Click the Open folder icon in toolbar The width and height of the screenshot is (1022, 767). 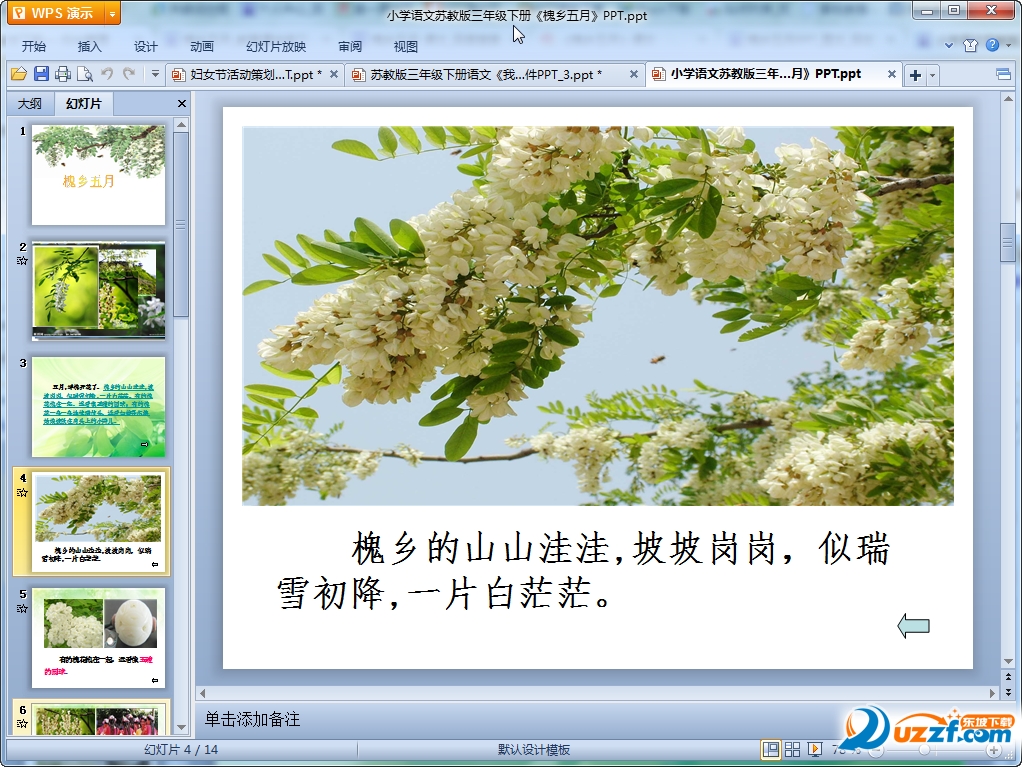click(x=19, y=74)
